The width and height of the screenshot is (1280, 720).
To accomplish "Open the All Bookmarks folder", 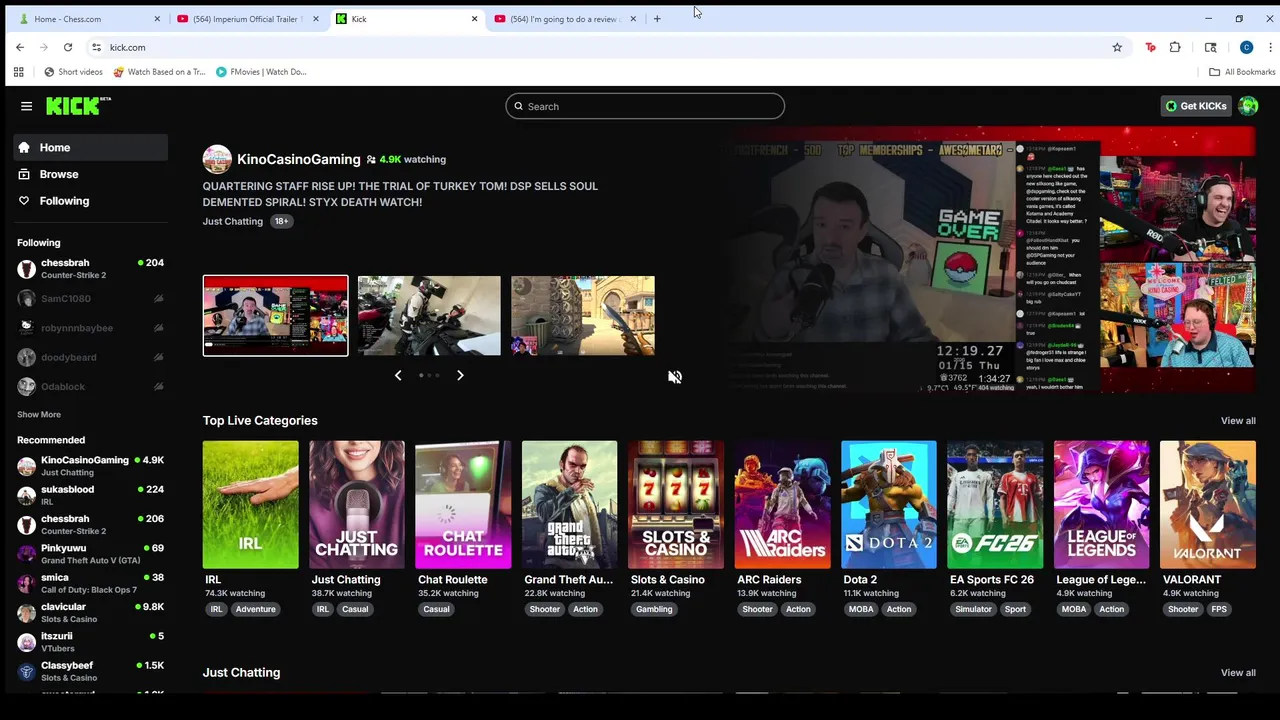I will coord(1242,72).
